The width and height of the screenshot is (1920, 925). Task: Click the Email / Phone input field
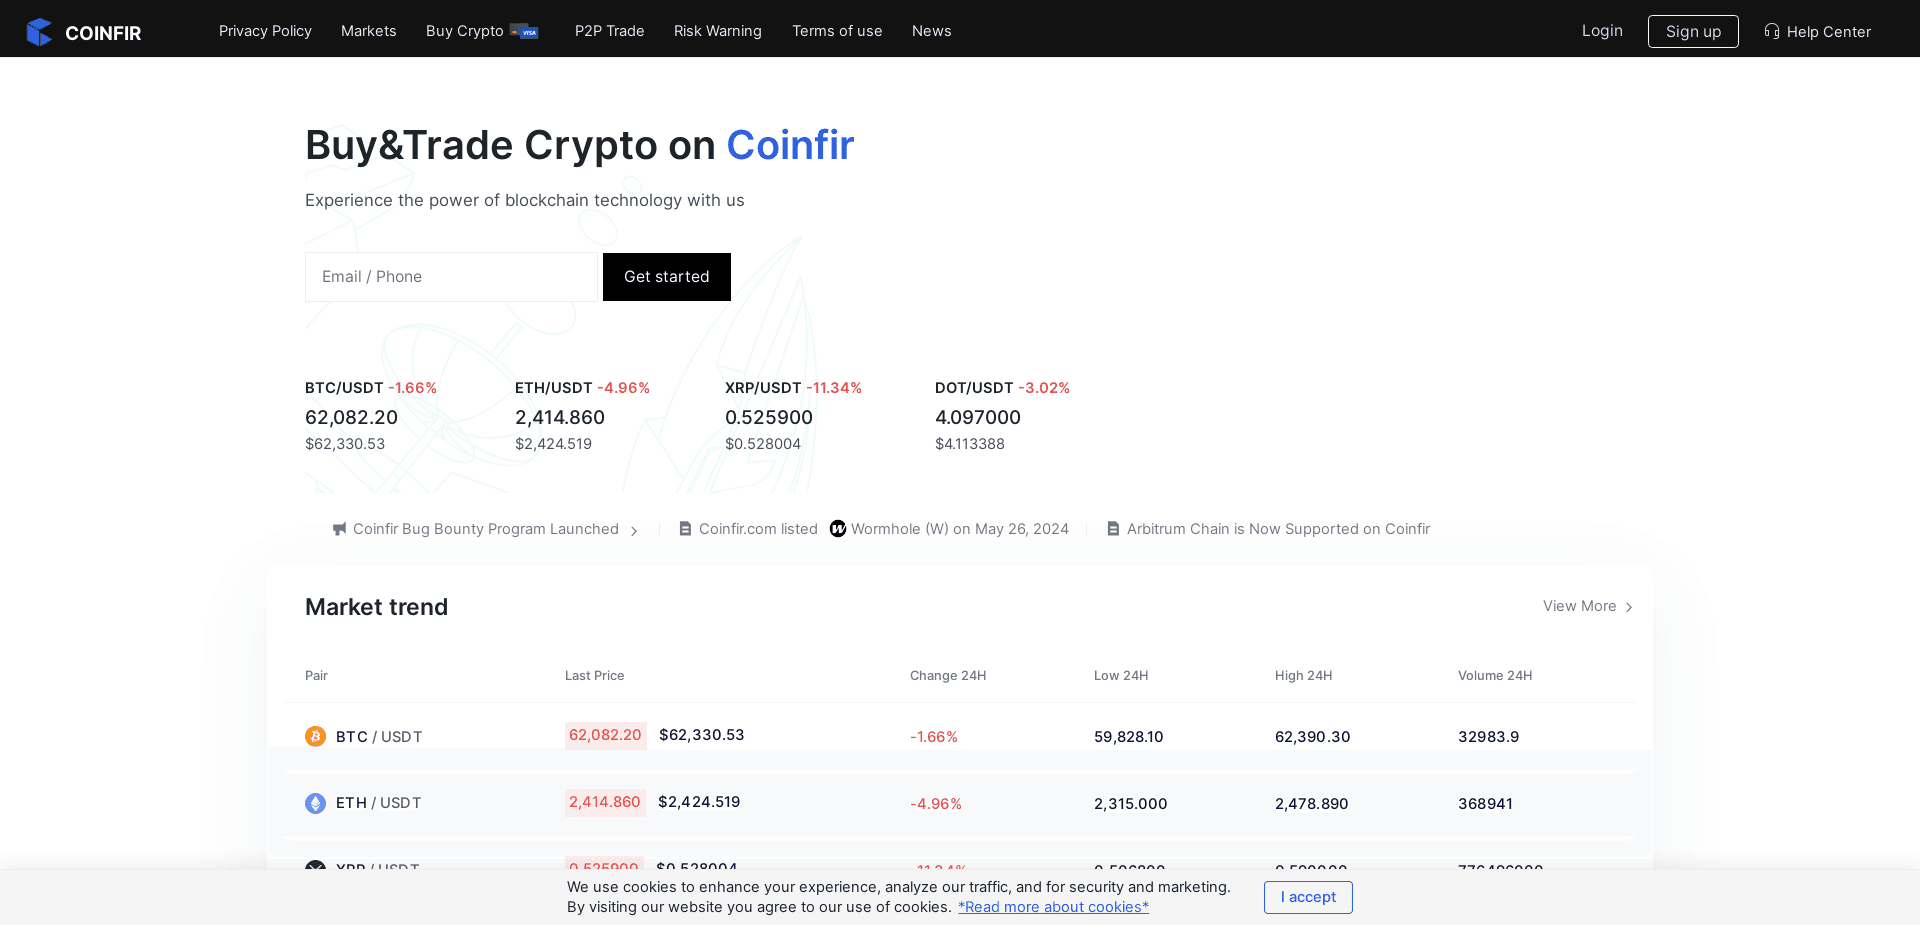coord(451,277)
